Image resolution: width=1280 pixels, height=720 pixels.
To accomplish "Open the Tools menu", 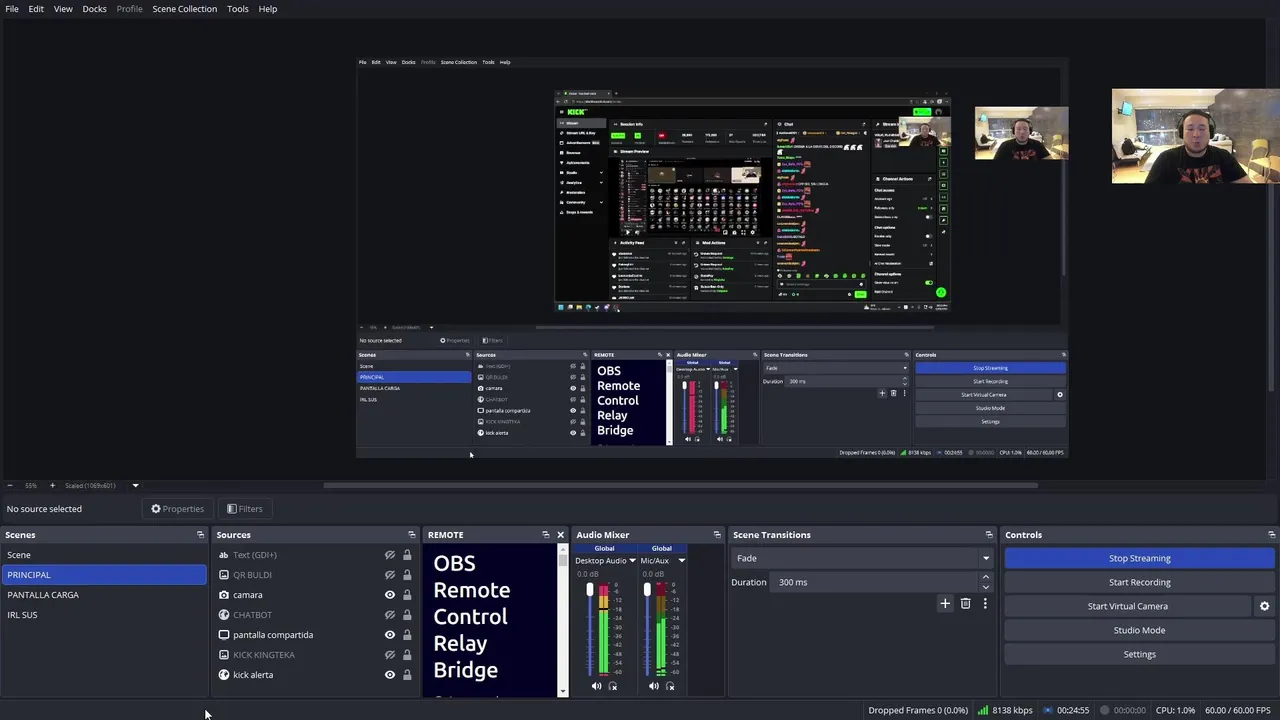I will point(237,9).
